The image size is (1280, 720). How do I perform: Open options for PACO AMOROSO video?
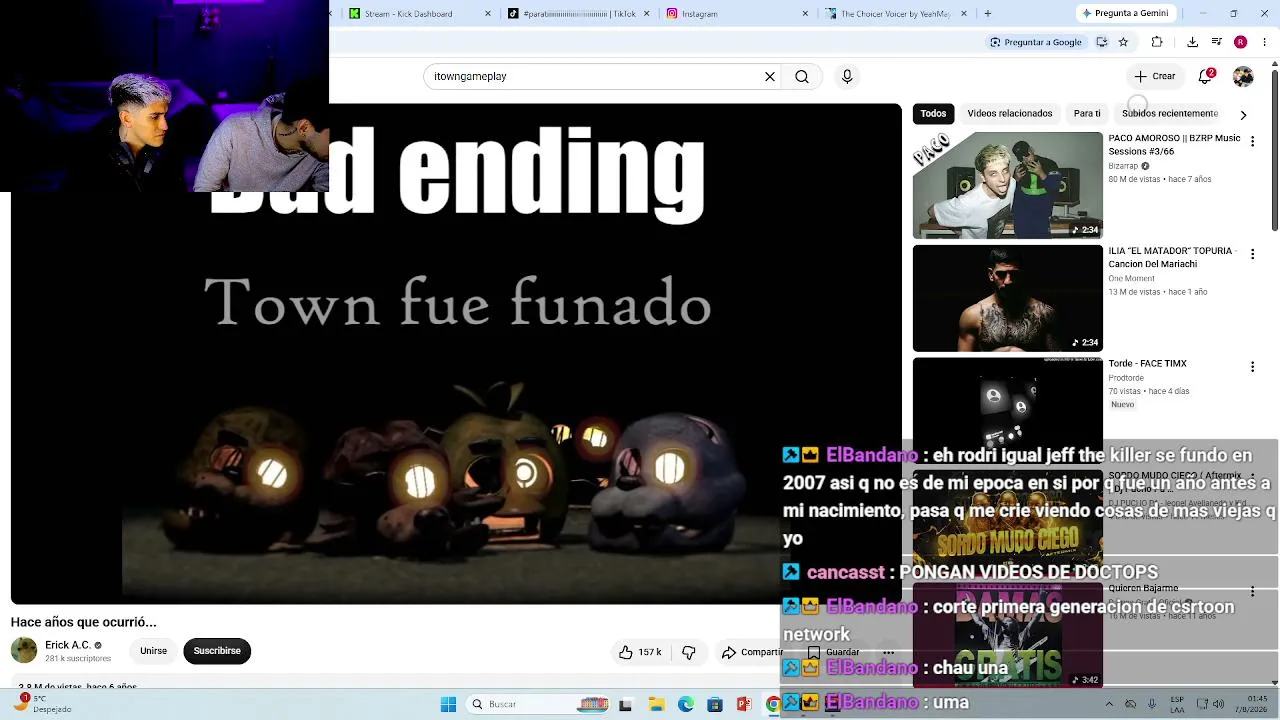tap(1252, 142)
